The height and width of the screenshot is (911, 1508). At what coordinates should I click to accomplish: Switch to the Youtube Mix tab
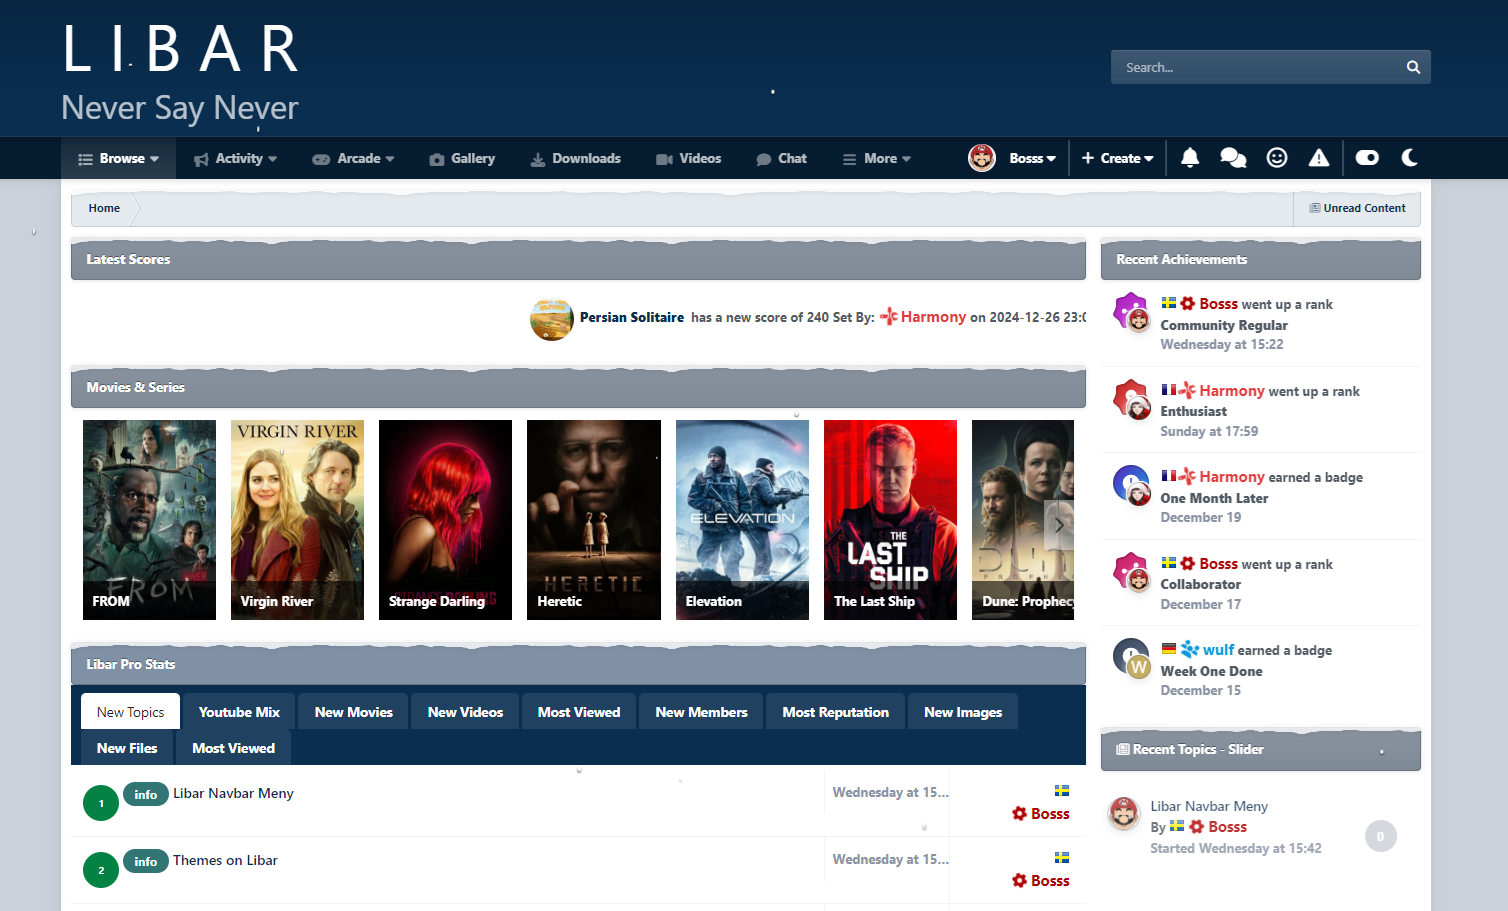[x=239, y=712]
